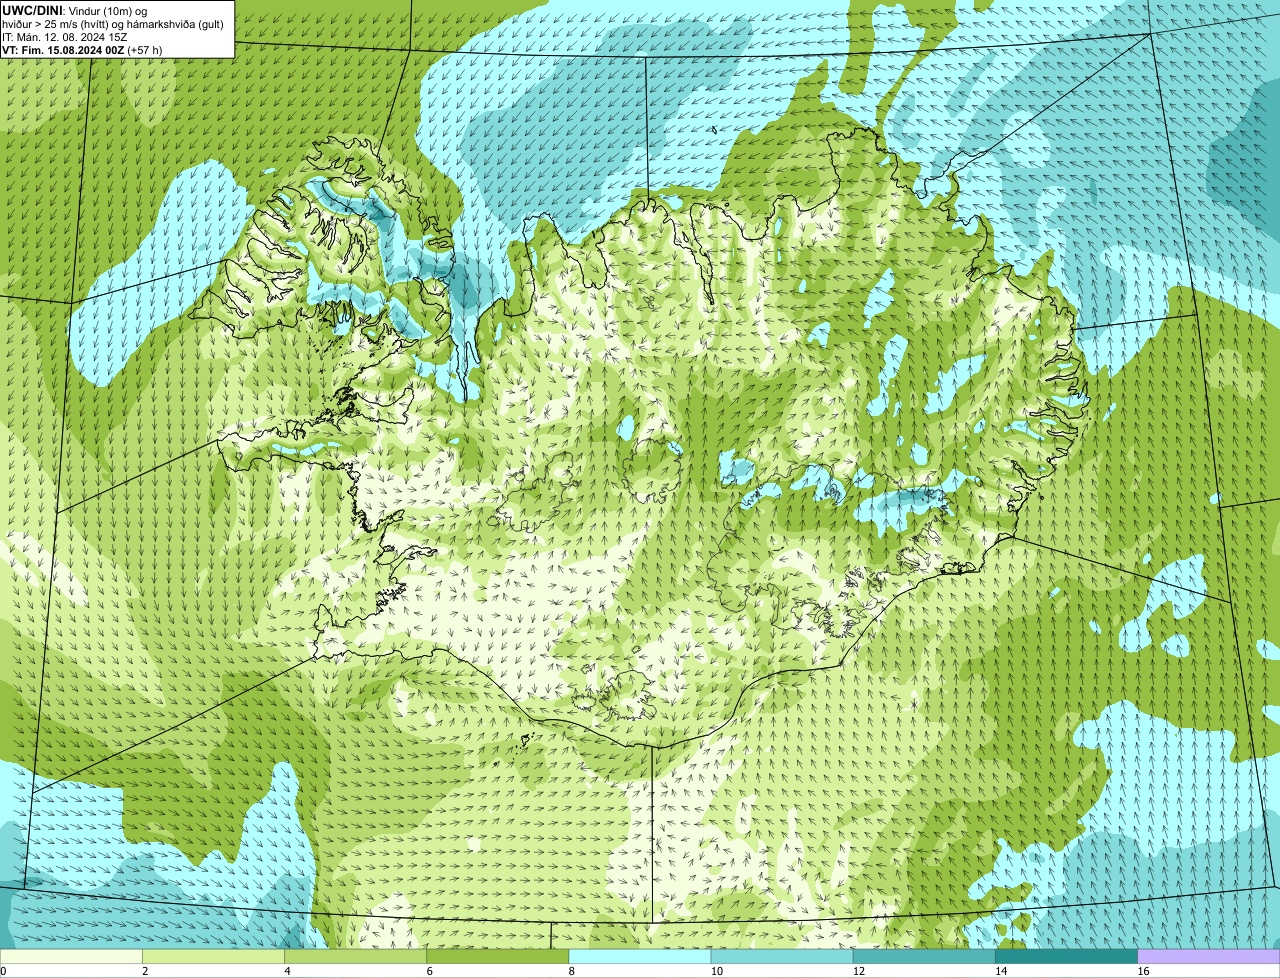Image resolution: width=1280 pixels, height=978 pixels.
Task: Click the 'IT: Mán. 12. 08. 2024 15Z' line
Action: click(65, 36)
